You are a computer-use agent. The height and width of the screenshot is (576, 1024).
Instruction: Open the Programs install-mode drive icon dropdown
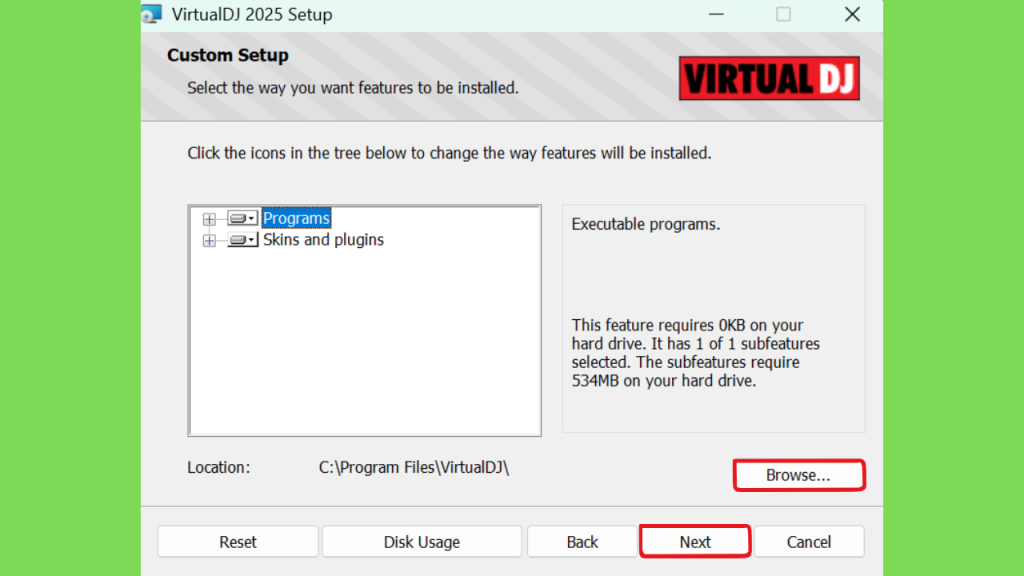click(242, 218)
